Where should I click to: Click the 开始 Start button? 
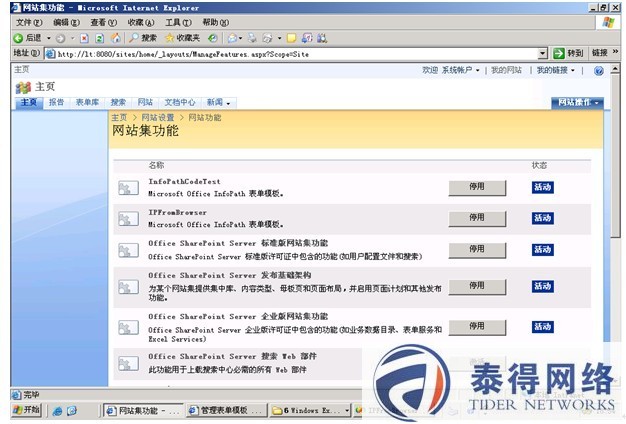click(x=26, y=410)
